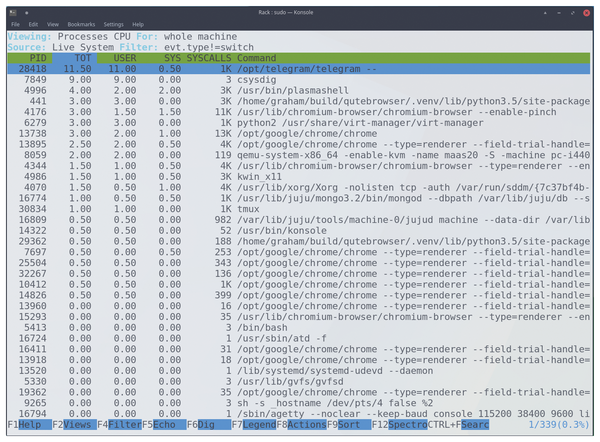The width and height of the screenshot is (600, 442).
Task: Click CTRL+F Search button
Action: [458, 425]
